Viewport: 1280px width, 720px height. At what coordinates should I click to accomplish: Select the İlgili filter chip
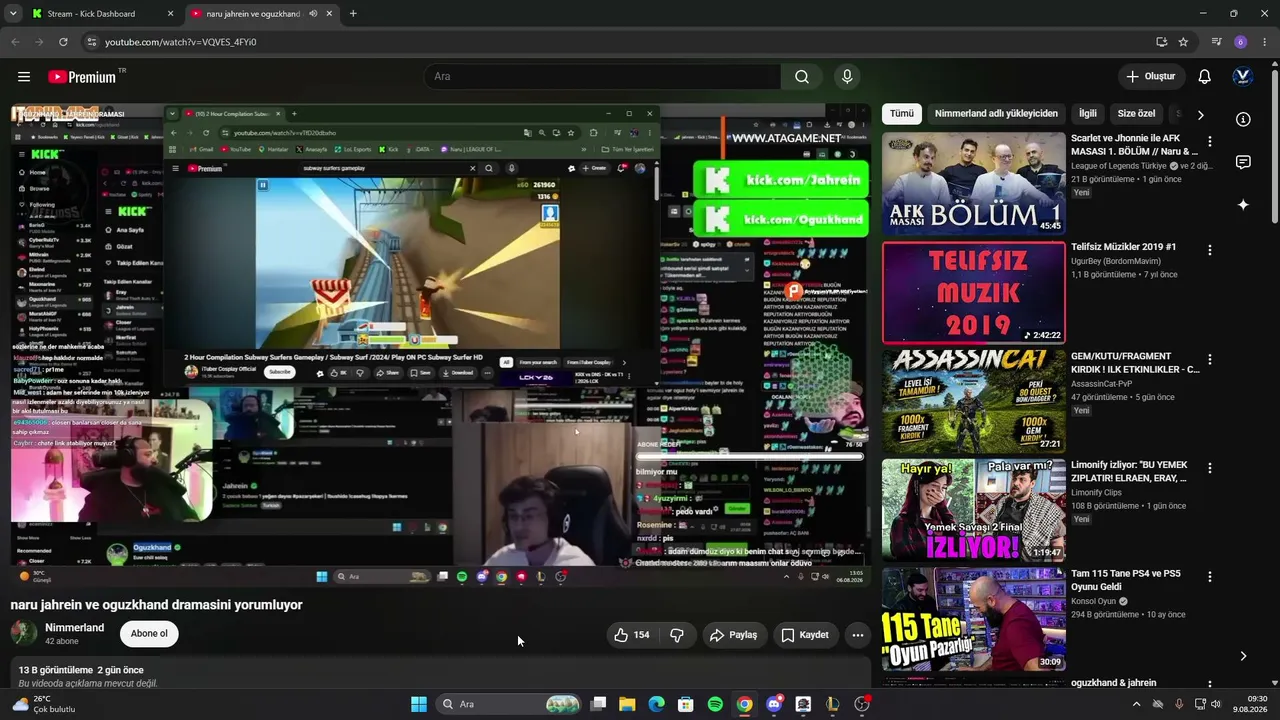click(x=1088, y=114)
